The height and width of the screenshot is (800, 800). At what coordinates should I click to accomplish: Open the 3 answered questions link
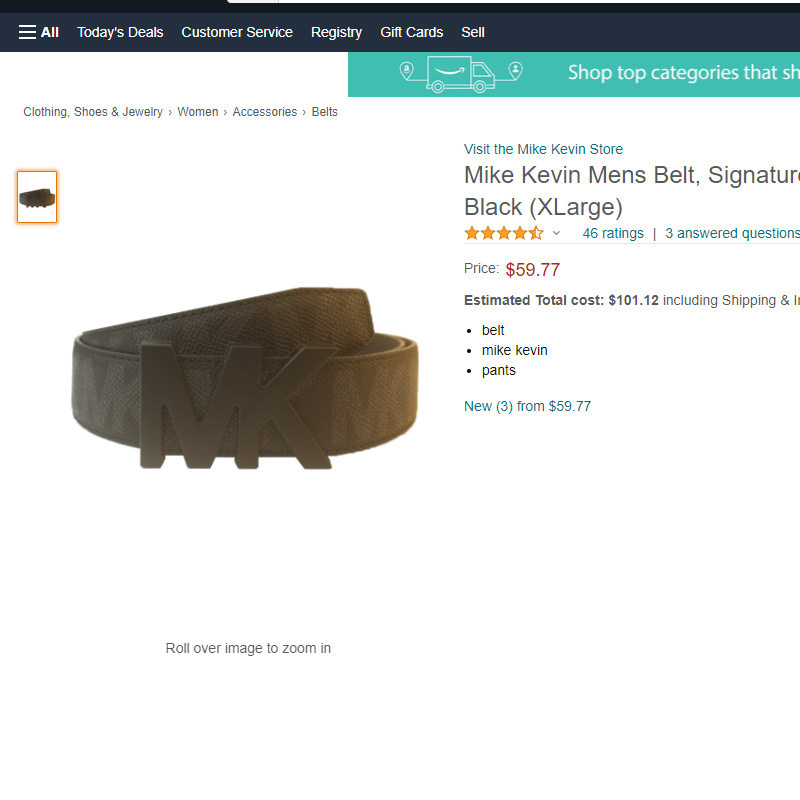732,233
